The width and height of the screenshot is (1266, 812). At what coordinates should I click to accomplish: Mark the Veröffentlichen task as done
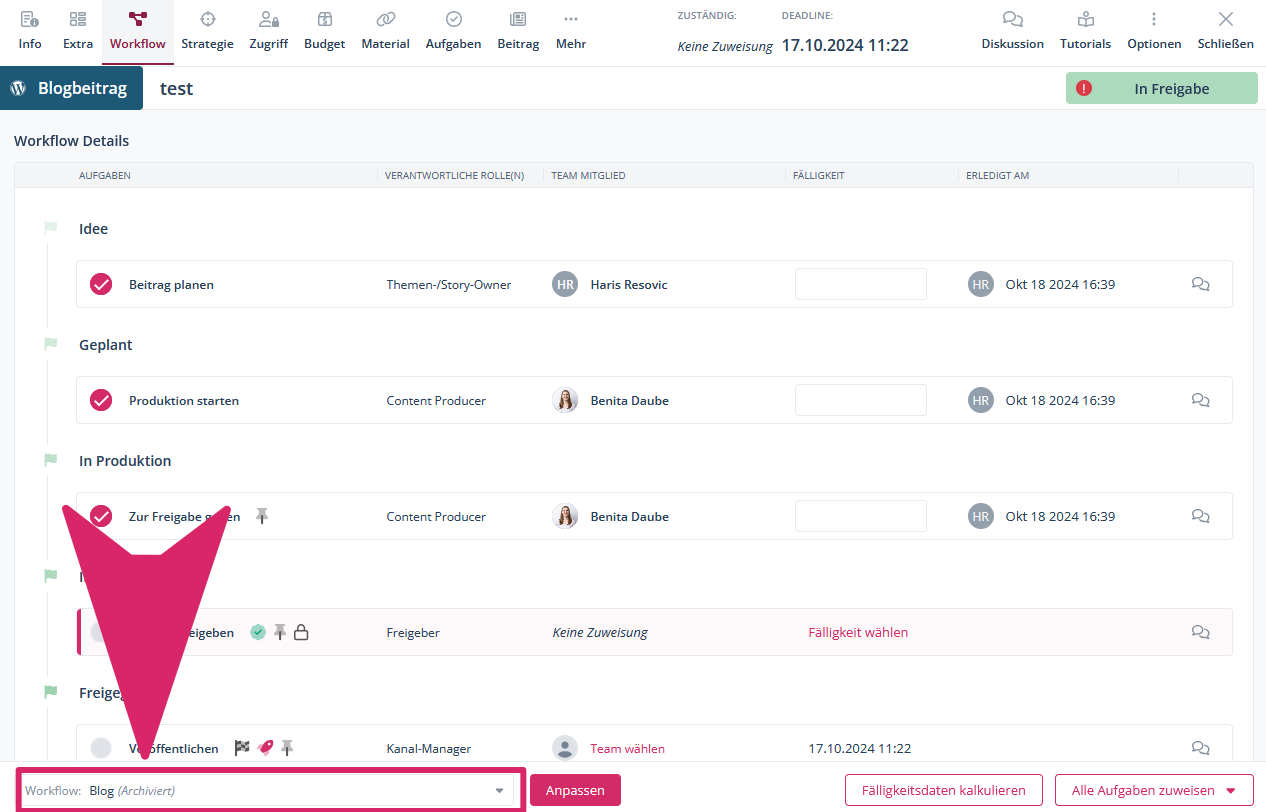tap(101, 748)
